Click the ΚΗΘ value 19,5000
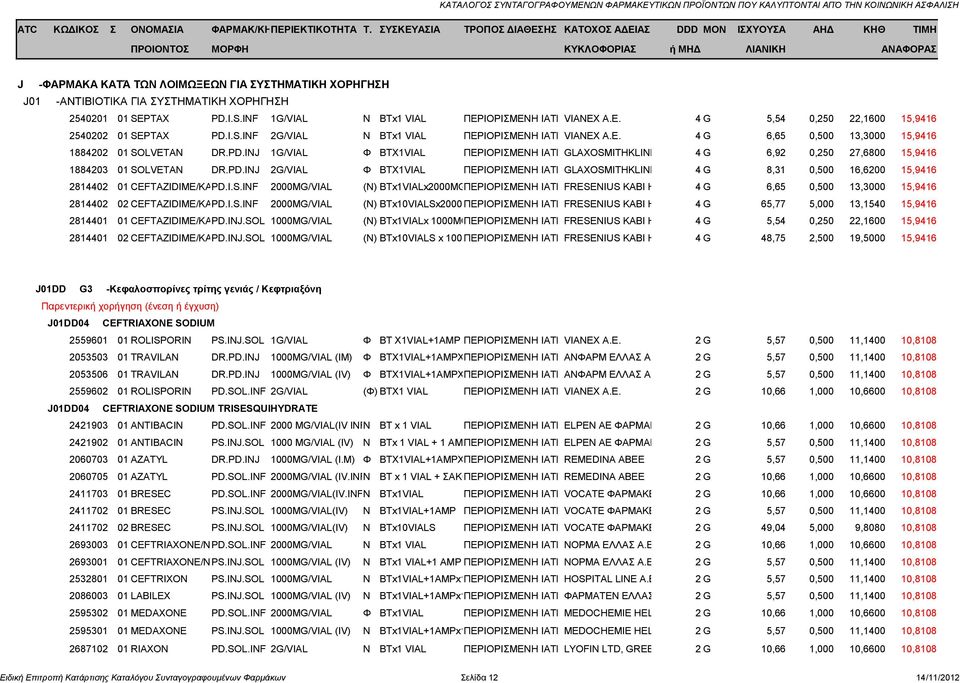 pyautogui.click(x=867, y=238)
